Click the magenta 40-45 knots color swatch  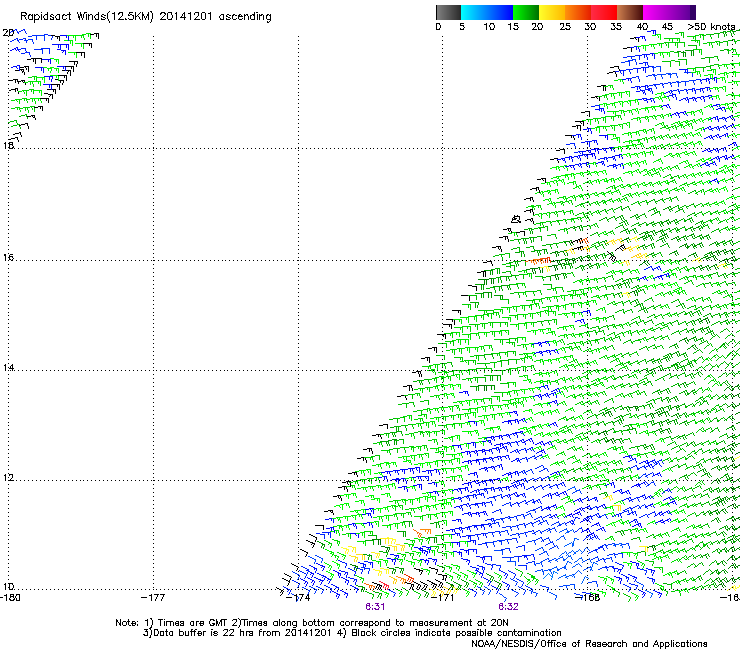click(x=656, y=12)
